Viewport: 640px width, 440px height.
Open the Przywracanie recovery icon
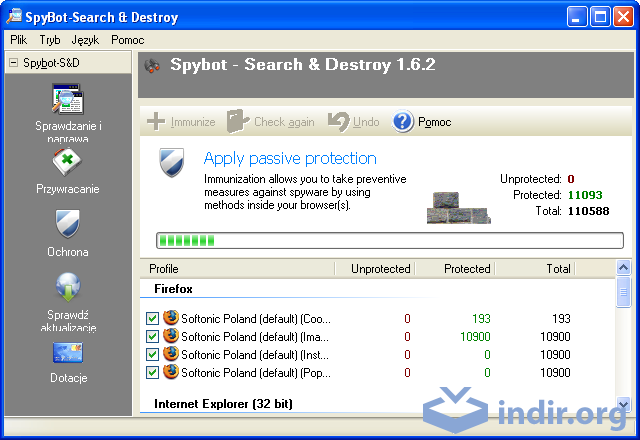pyautogui.click(x=67, y=162)
